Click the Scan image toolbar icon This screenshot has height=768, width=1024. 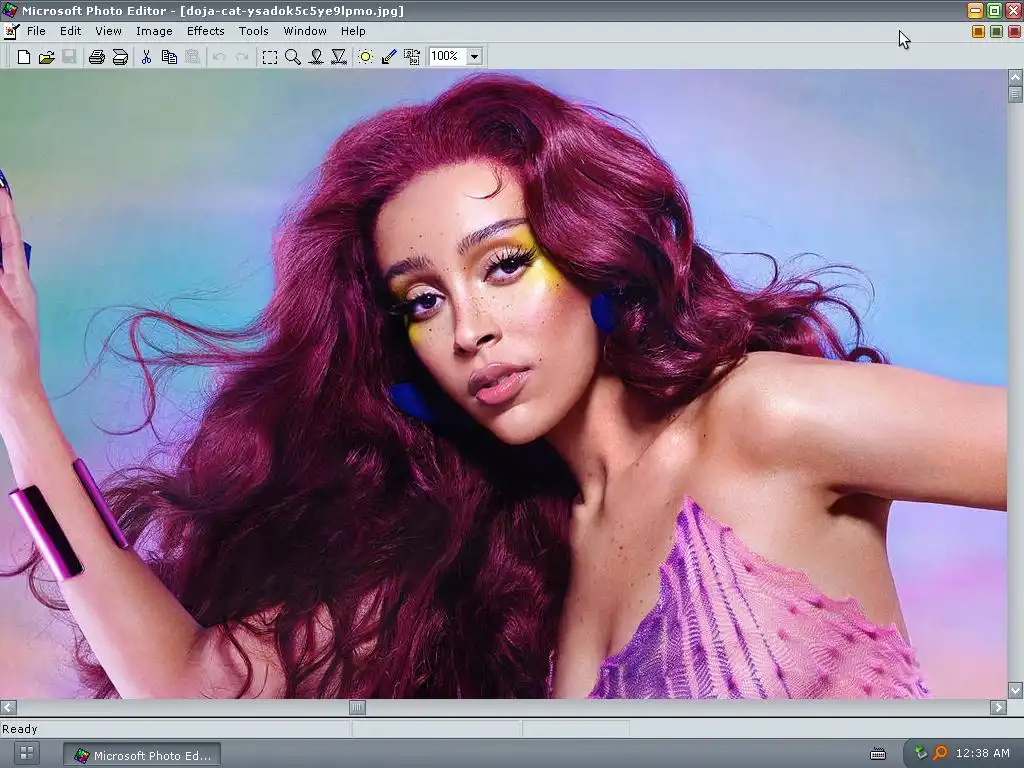tap(120, 57)
